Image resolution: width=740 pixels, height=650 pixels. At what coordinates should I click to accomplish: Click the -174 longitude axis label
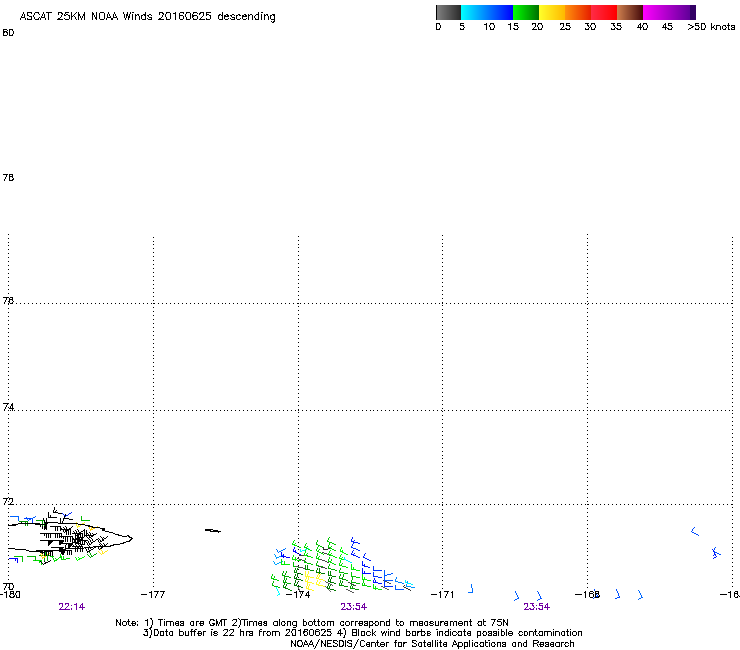298,594
